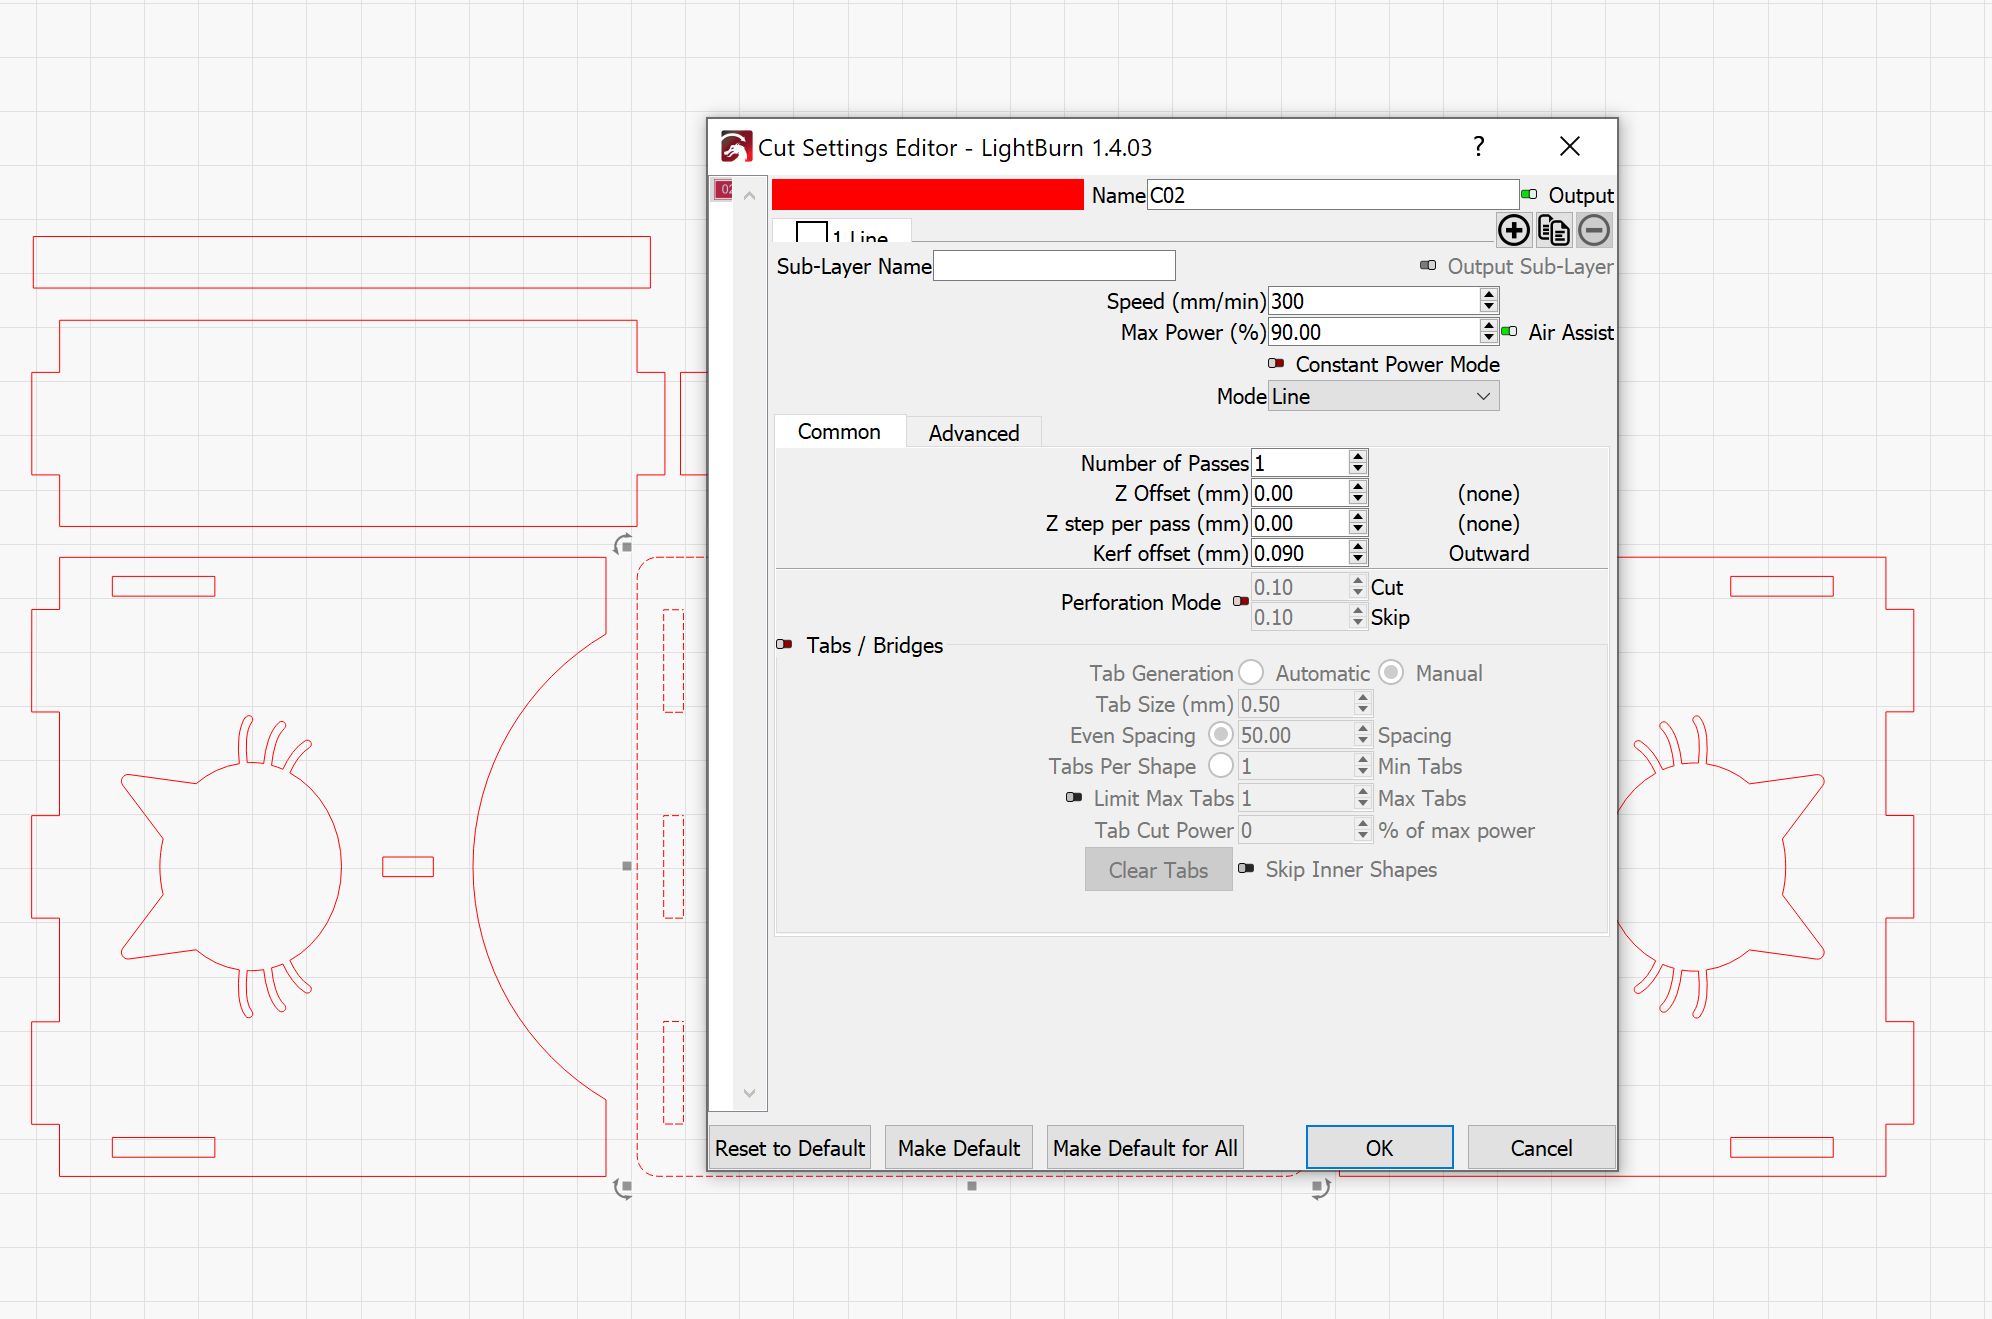The height and width of the screenshot is (1319, 1992).
Task: Click the LightBurn logo in the title bar
Action: (x=735, y=146)
